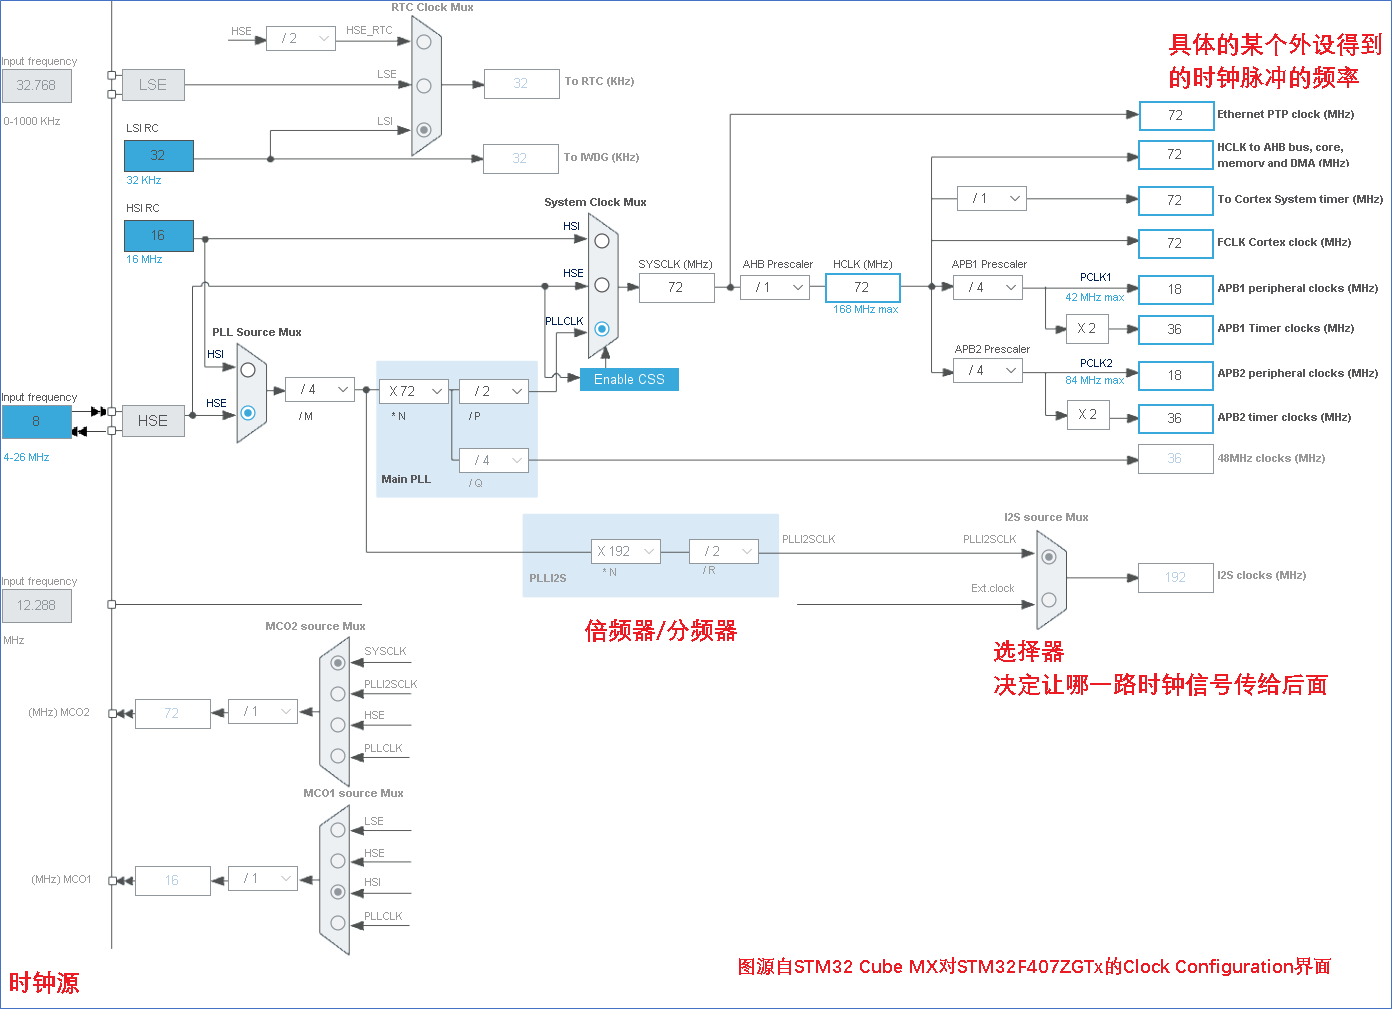Click the SYSCLK (MHz) 72 value box

677,288
